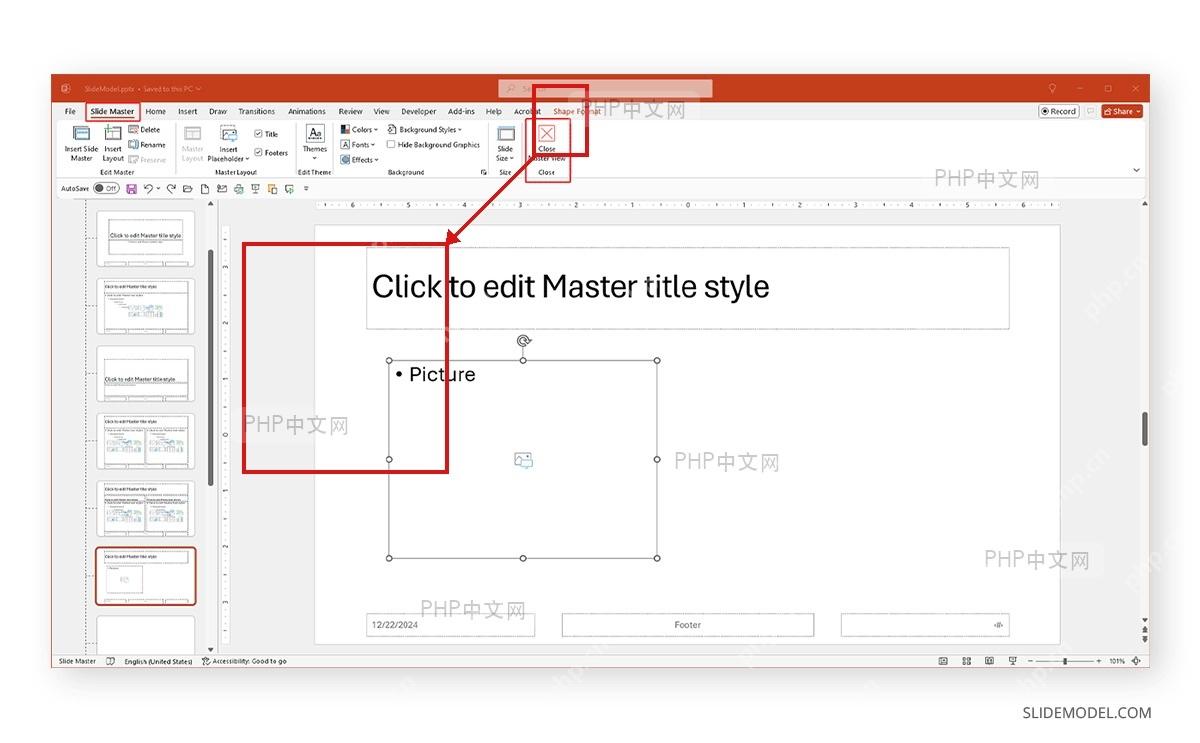The image size is (1200, 743).
Task: Switch to the Transitions tab
Action: point(257,112)
